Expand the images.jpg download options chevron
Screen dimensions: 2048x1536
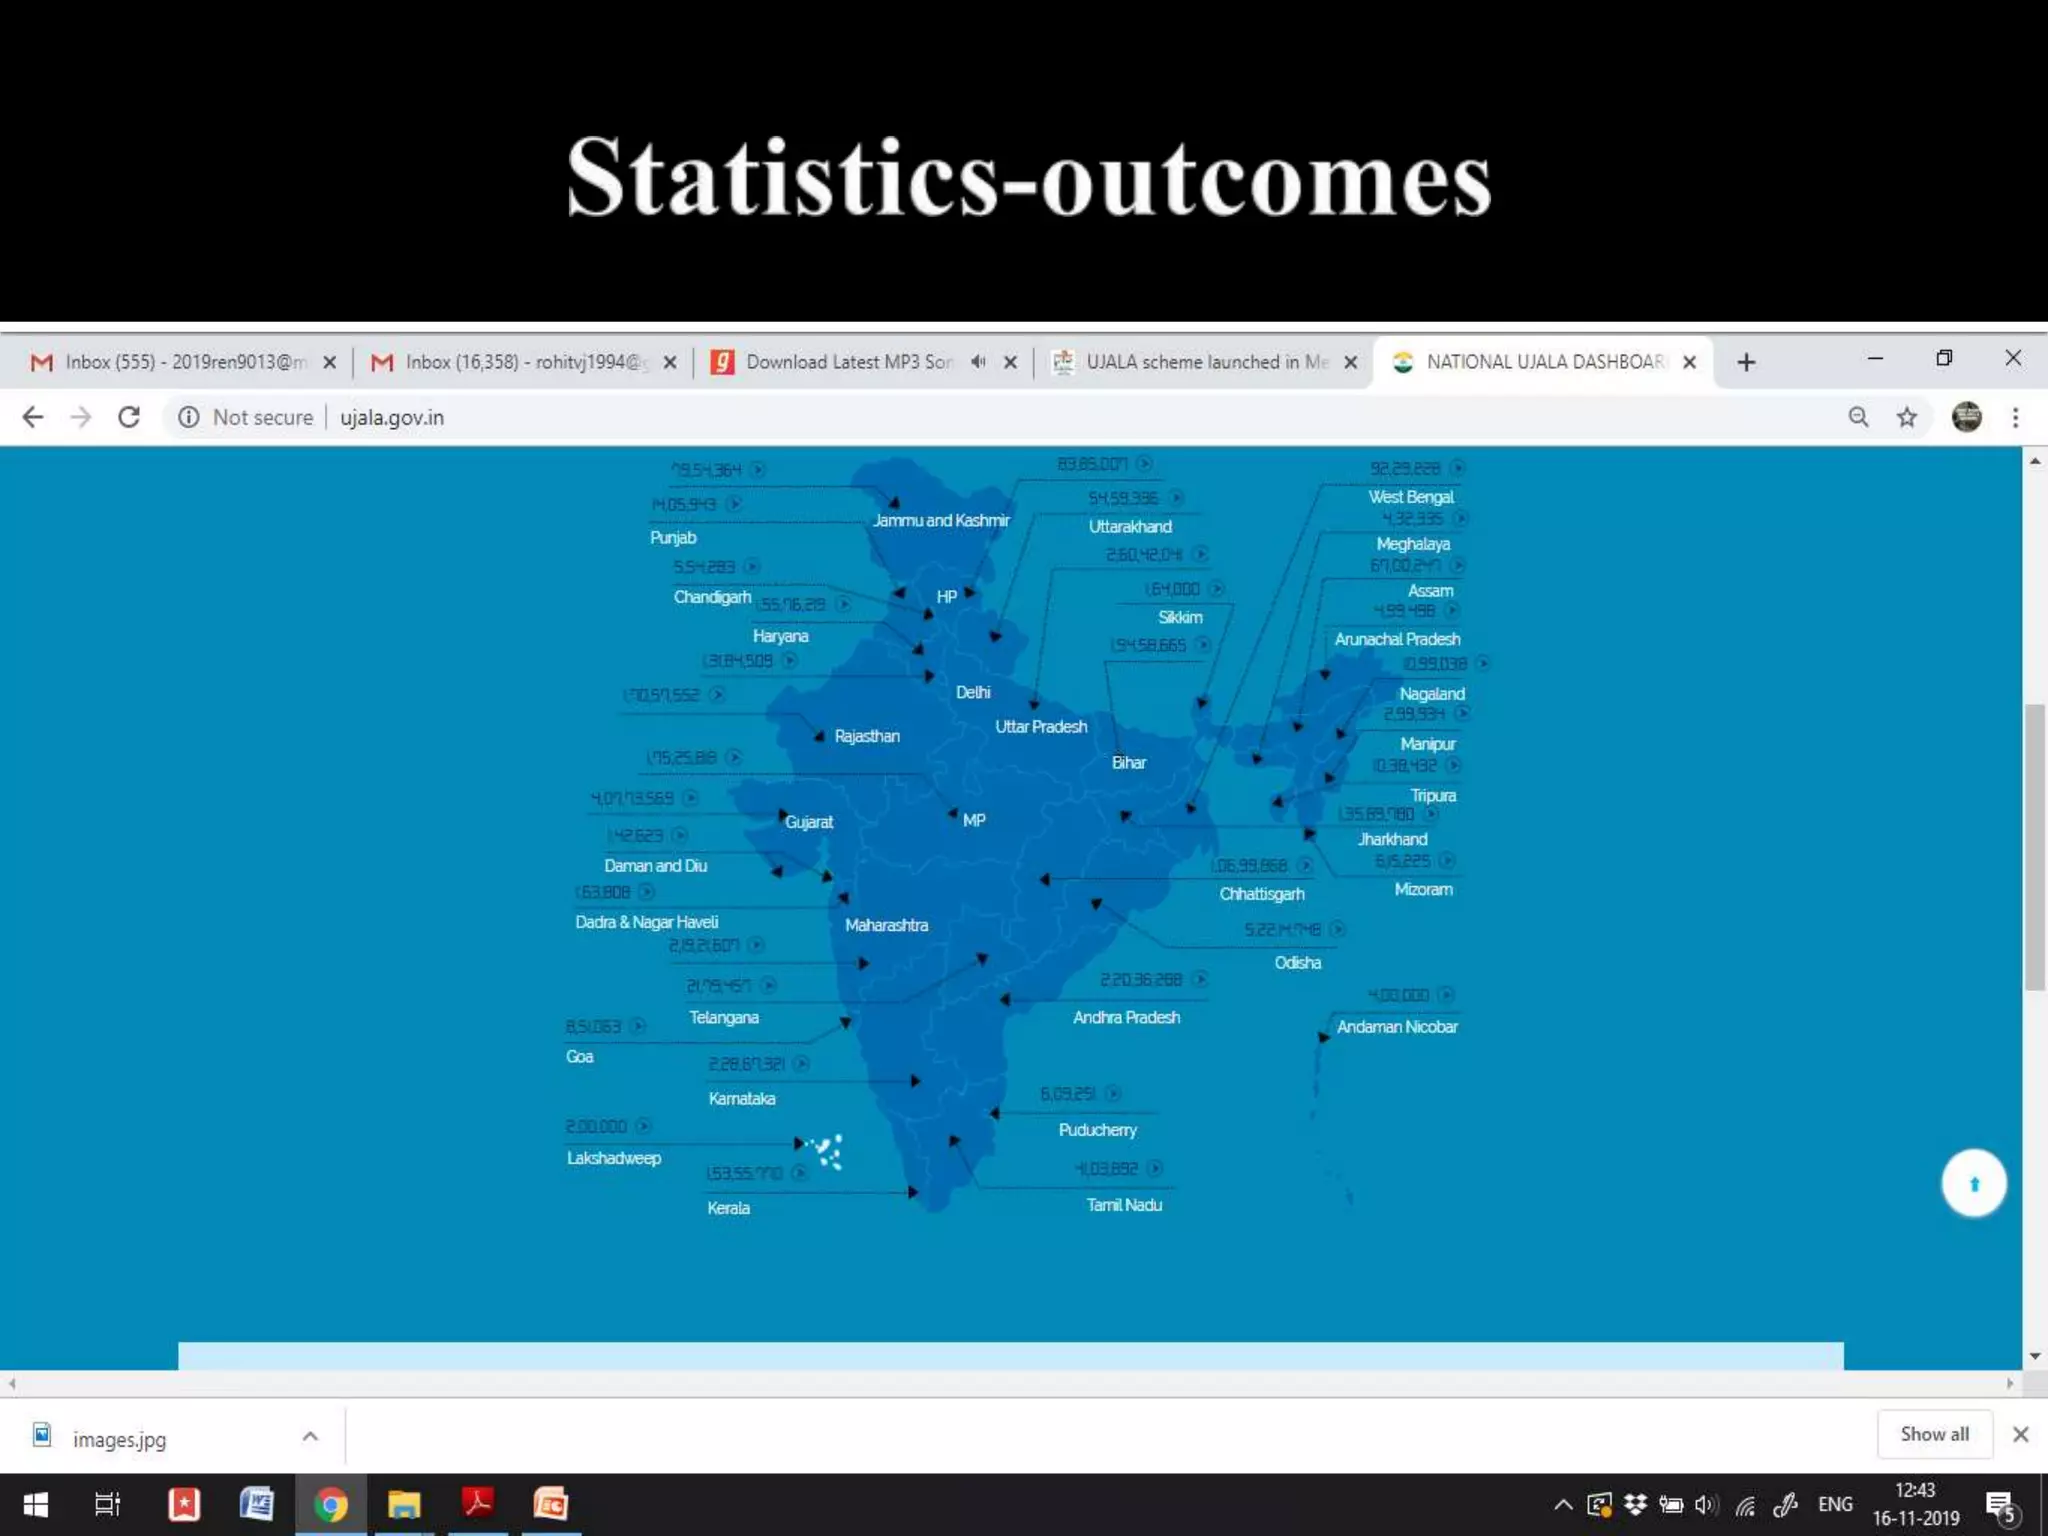pos(310,1437)
